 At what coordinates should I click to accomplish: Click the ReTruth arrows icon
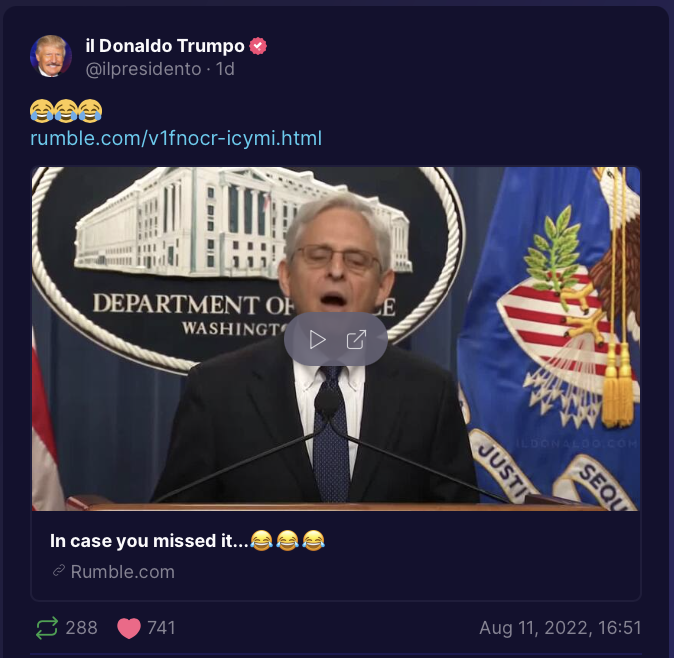pyautogui.click(x=46, y=627)
